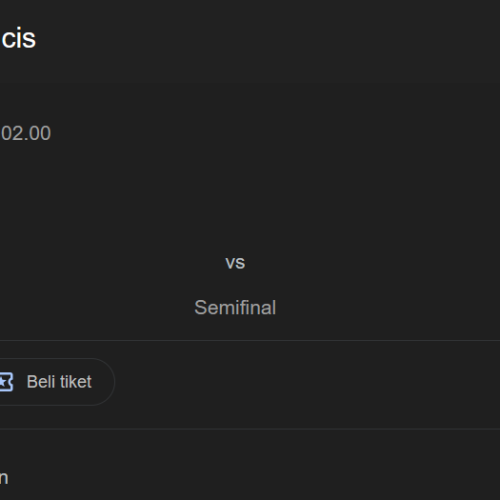
Task: Click the word Beli in the button
Action: click(41, 382)
